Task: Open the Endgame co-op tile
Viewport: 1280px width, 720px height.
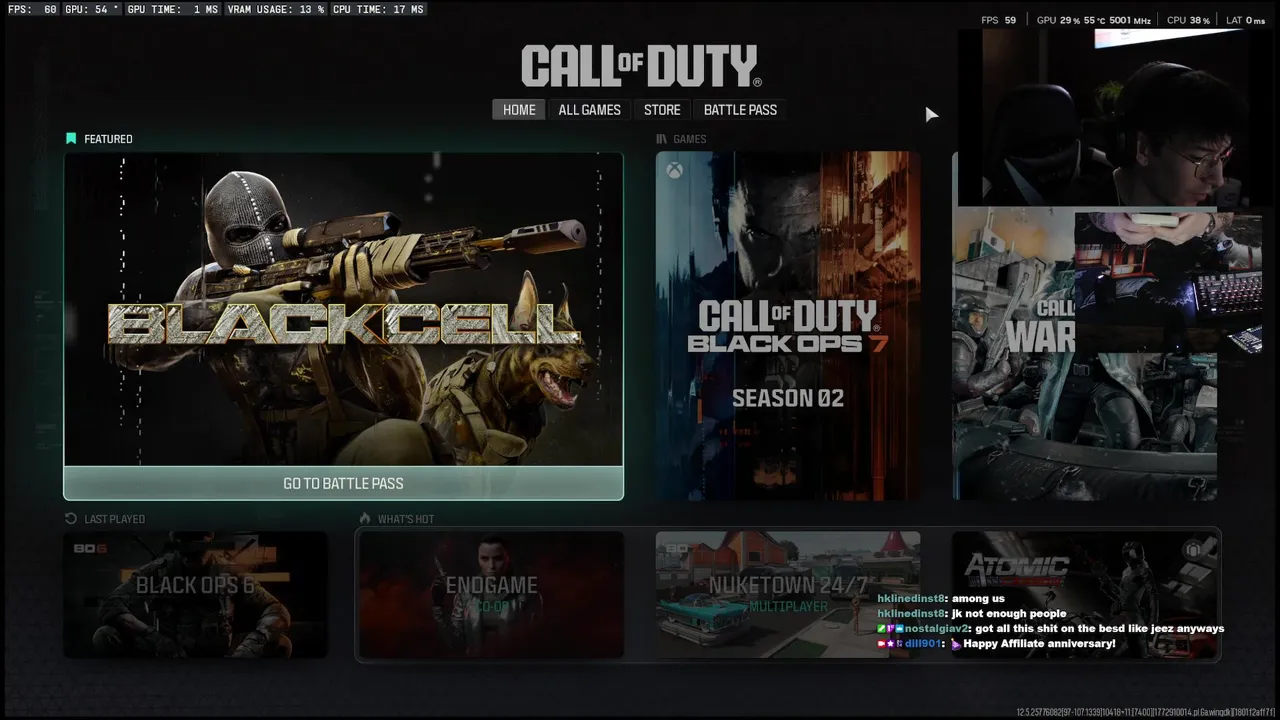Action: click(491, 595)
